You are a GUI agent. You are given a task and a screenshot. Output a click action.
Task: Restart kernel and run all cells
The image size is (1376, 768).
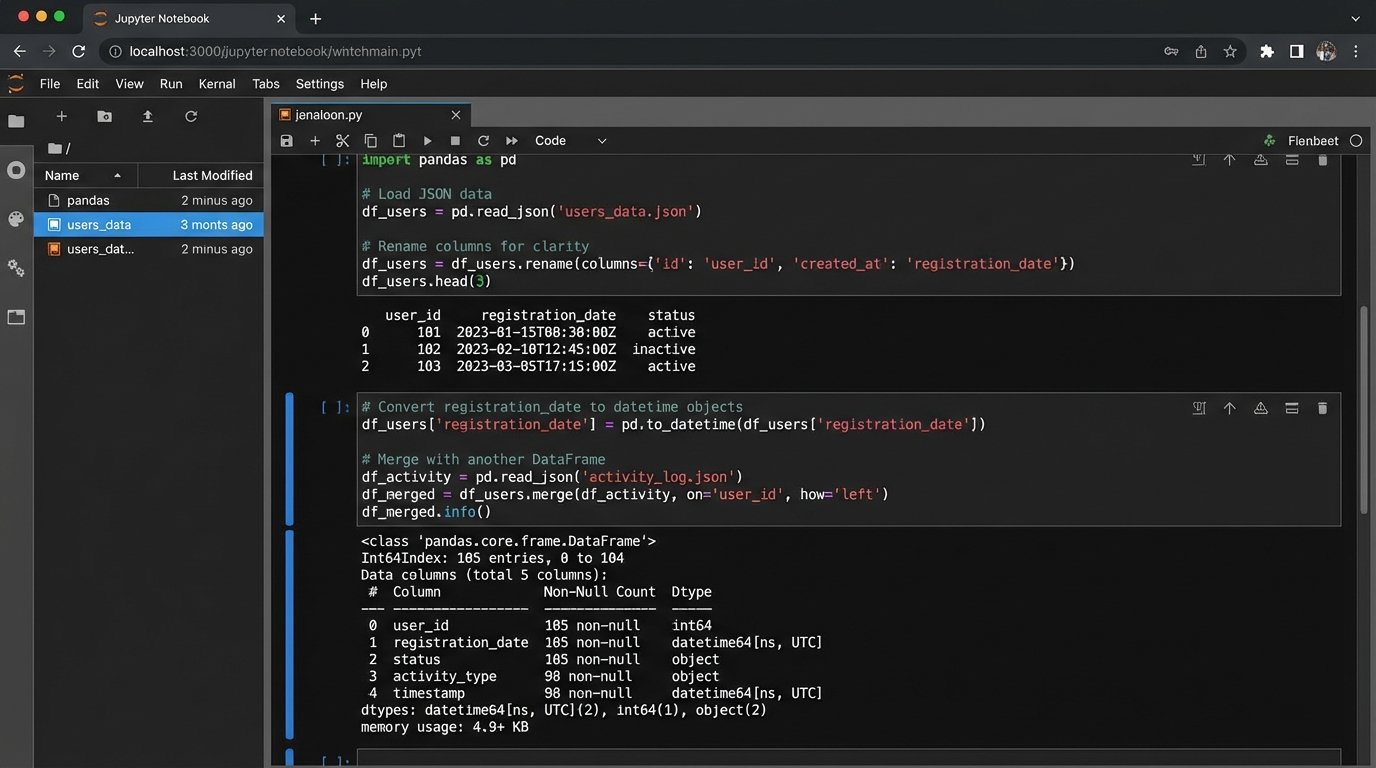coord(512,141)
